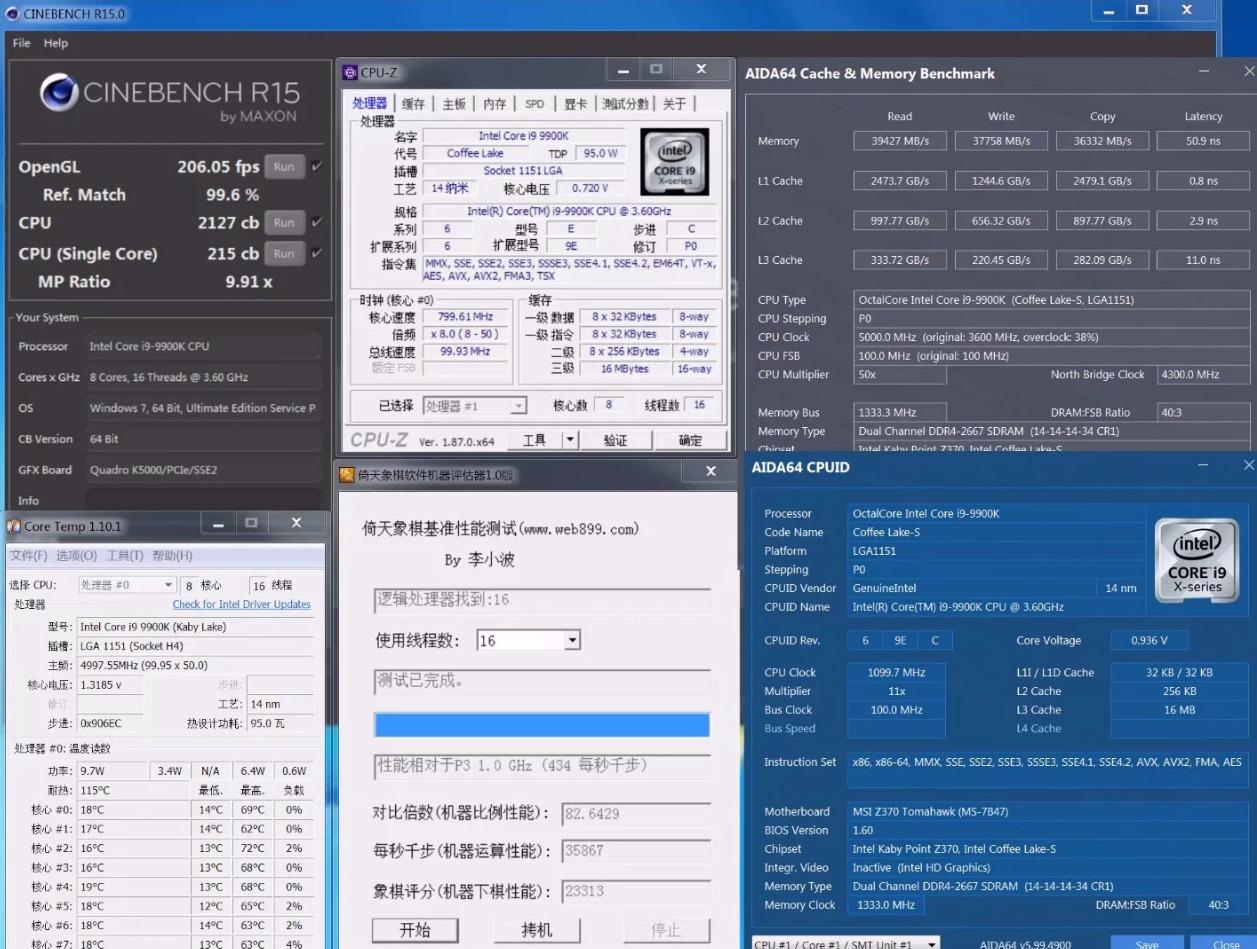1257x949 pixels.
Task: Click the chess benchmark window title icon
Action: (x=347, y=474)
